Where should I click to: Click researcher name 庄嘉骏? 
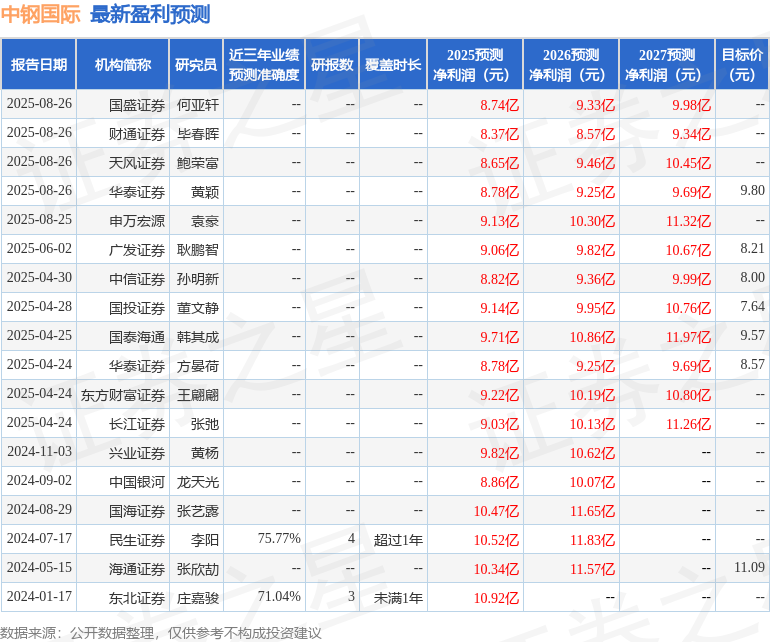(198, 598)
